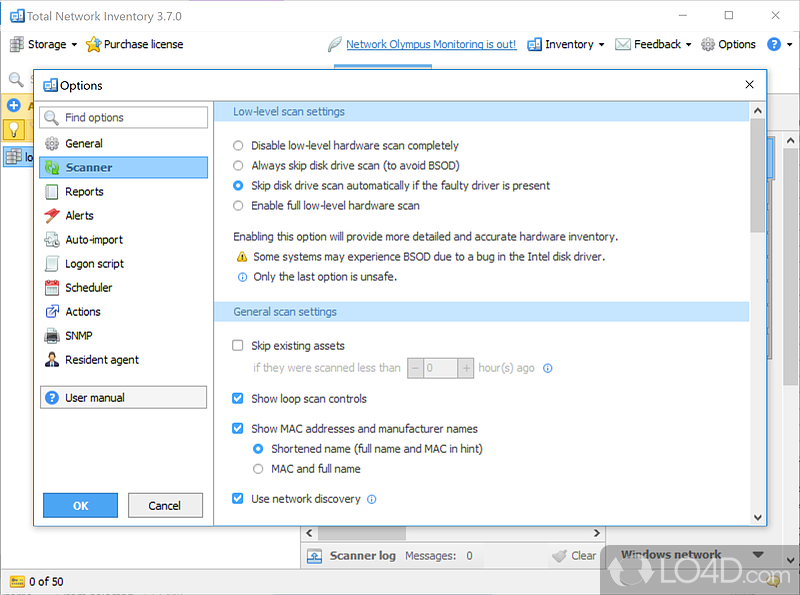The image size is (800, 595).
Task: Click the hours value input field
Action: (441, 368)
